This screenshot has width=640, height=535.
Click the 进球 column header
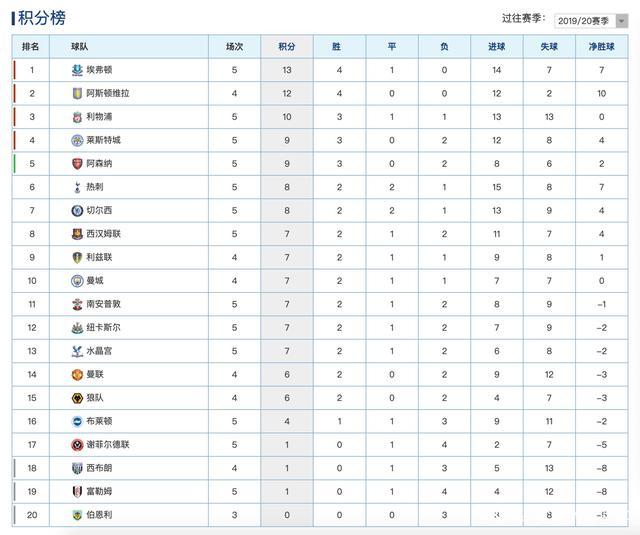pyautogui.click(x=496, y=46)
